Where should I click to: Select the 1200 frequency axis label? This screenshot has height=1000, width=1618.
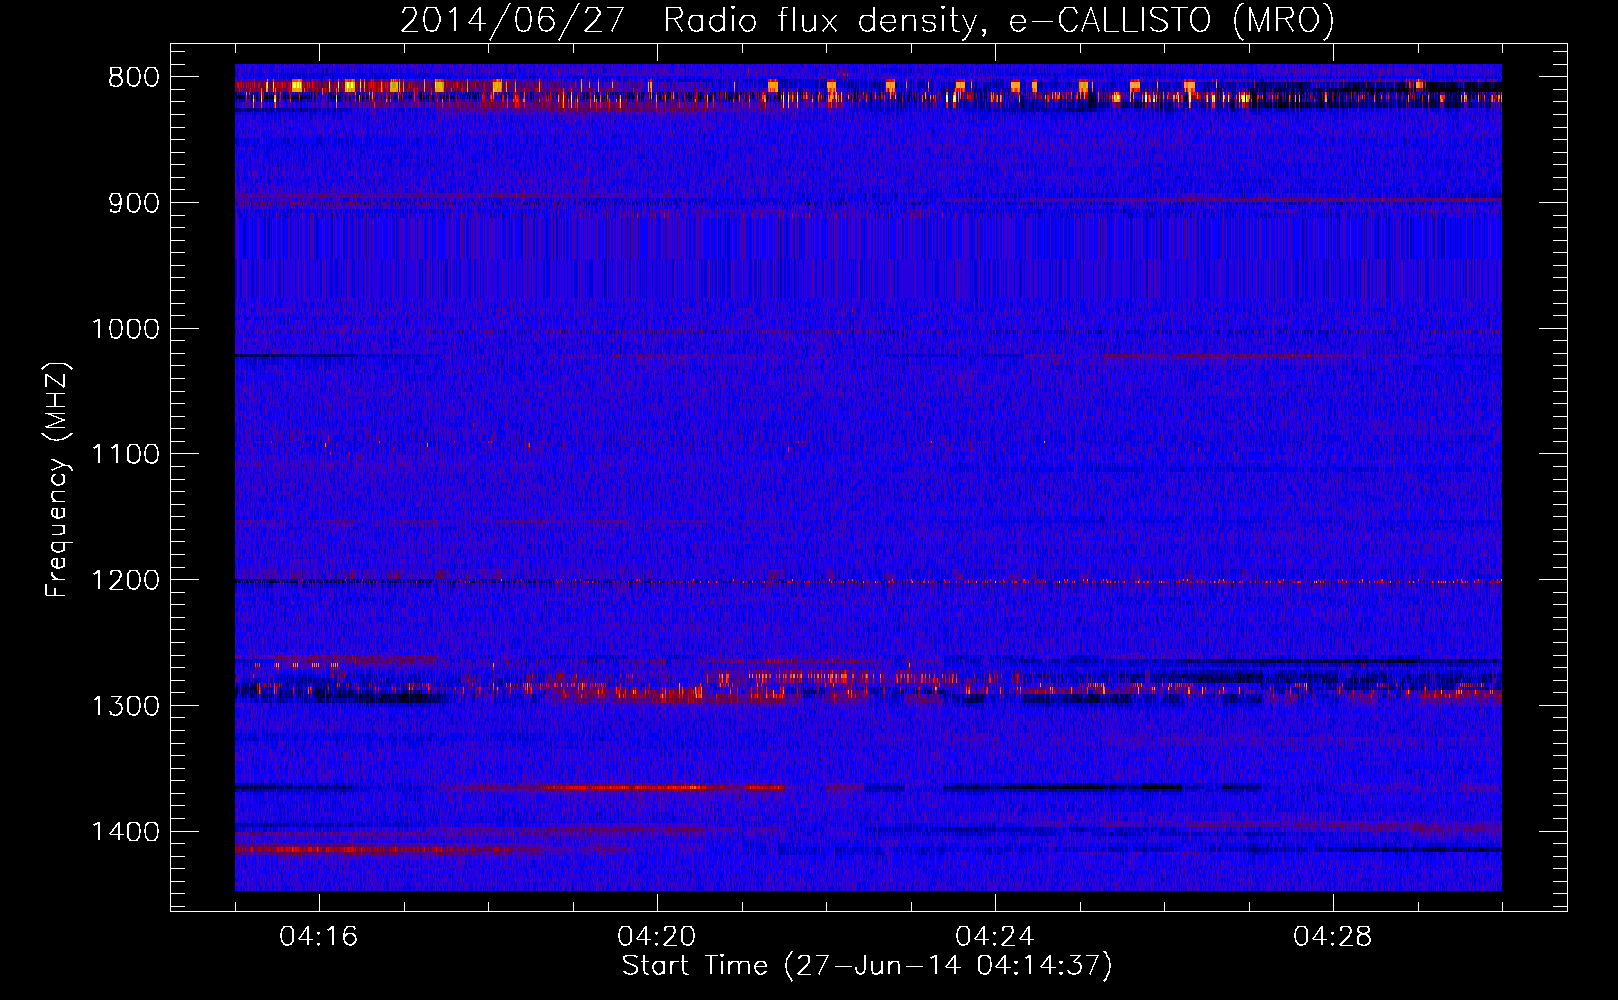point(125,581)
